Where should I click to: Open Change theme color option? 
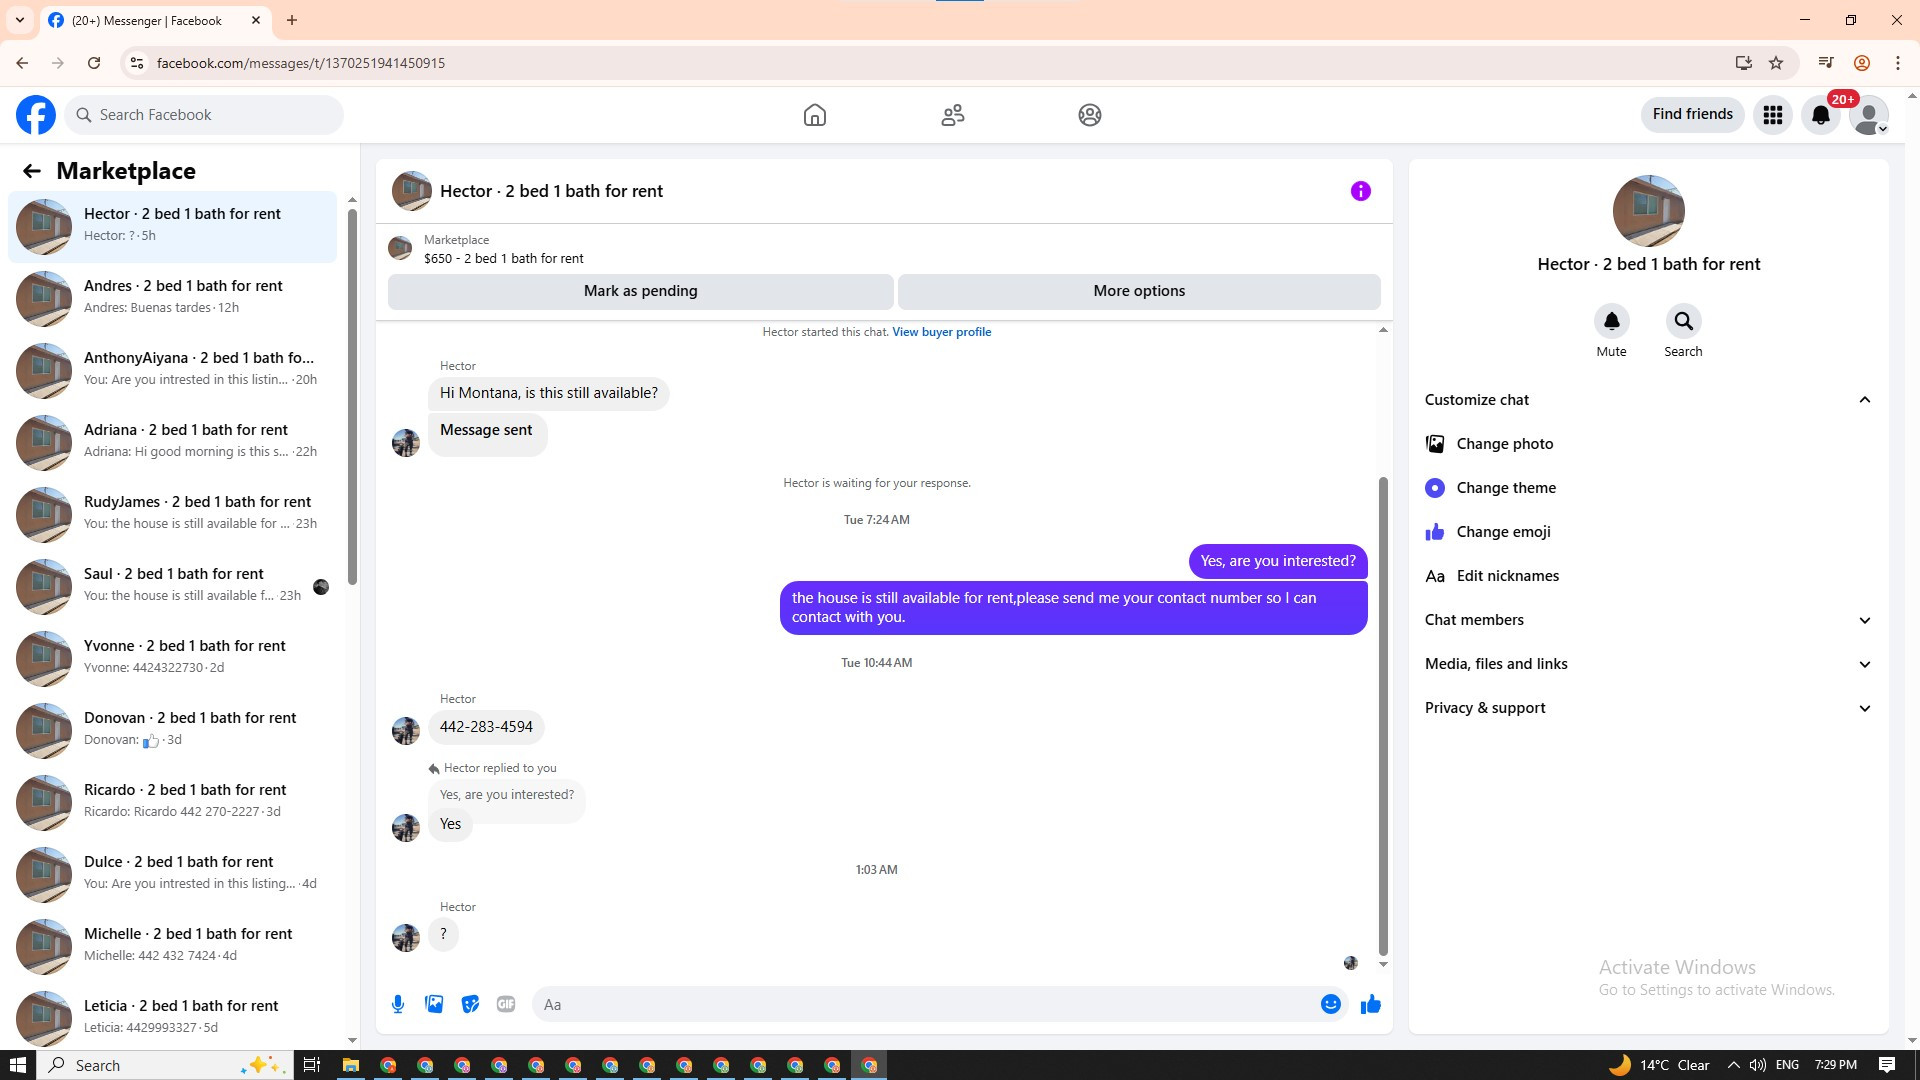tap(1506, 488)
